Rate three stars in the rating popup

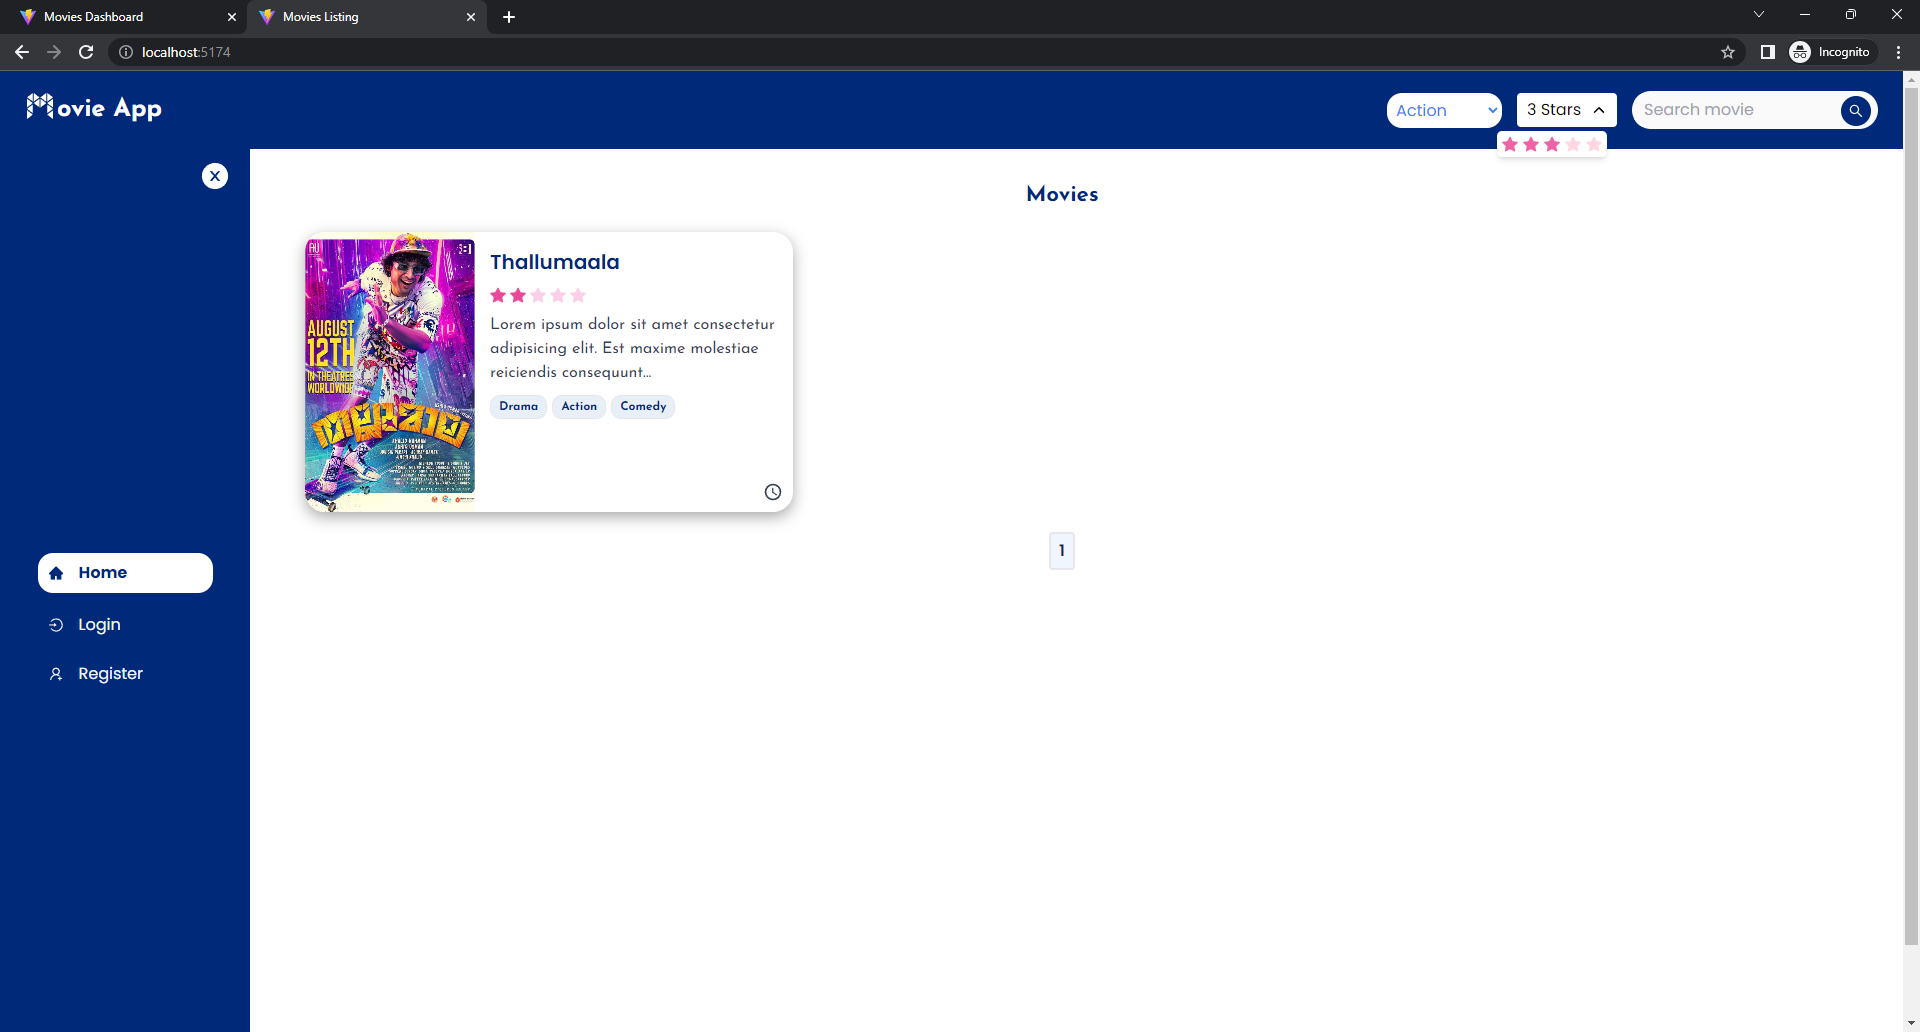click(x=1551, y=144)
